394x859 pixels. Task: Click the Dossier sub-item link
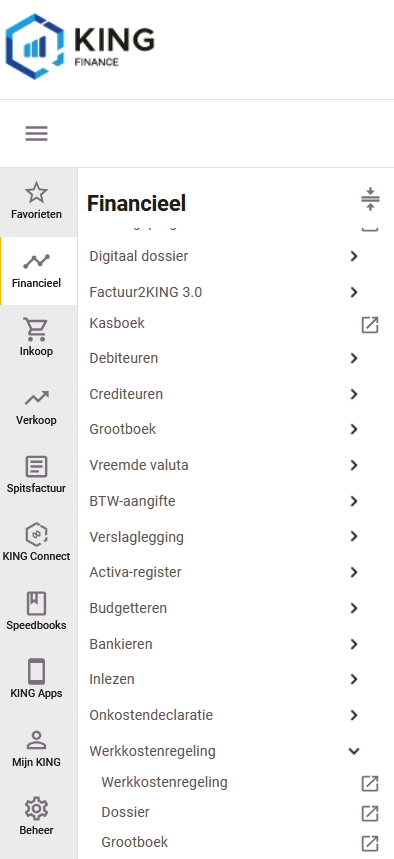click(125, 812)
